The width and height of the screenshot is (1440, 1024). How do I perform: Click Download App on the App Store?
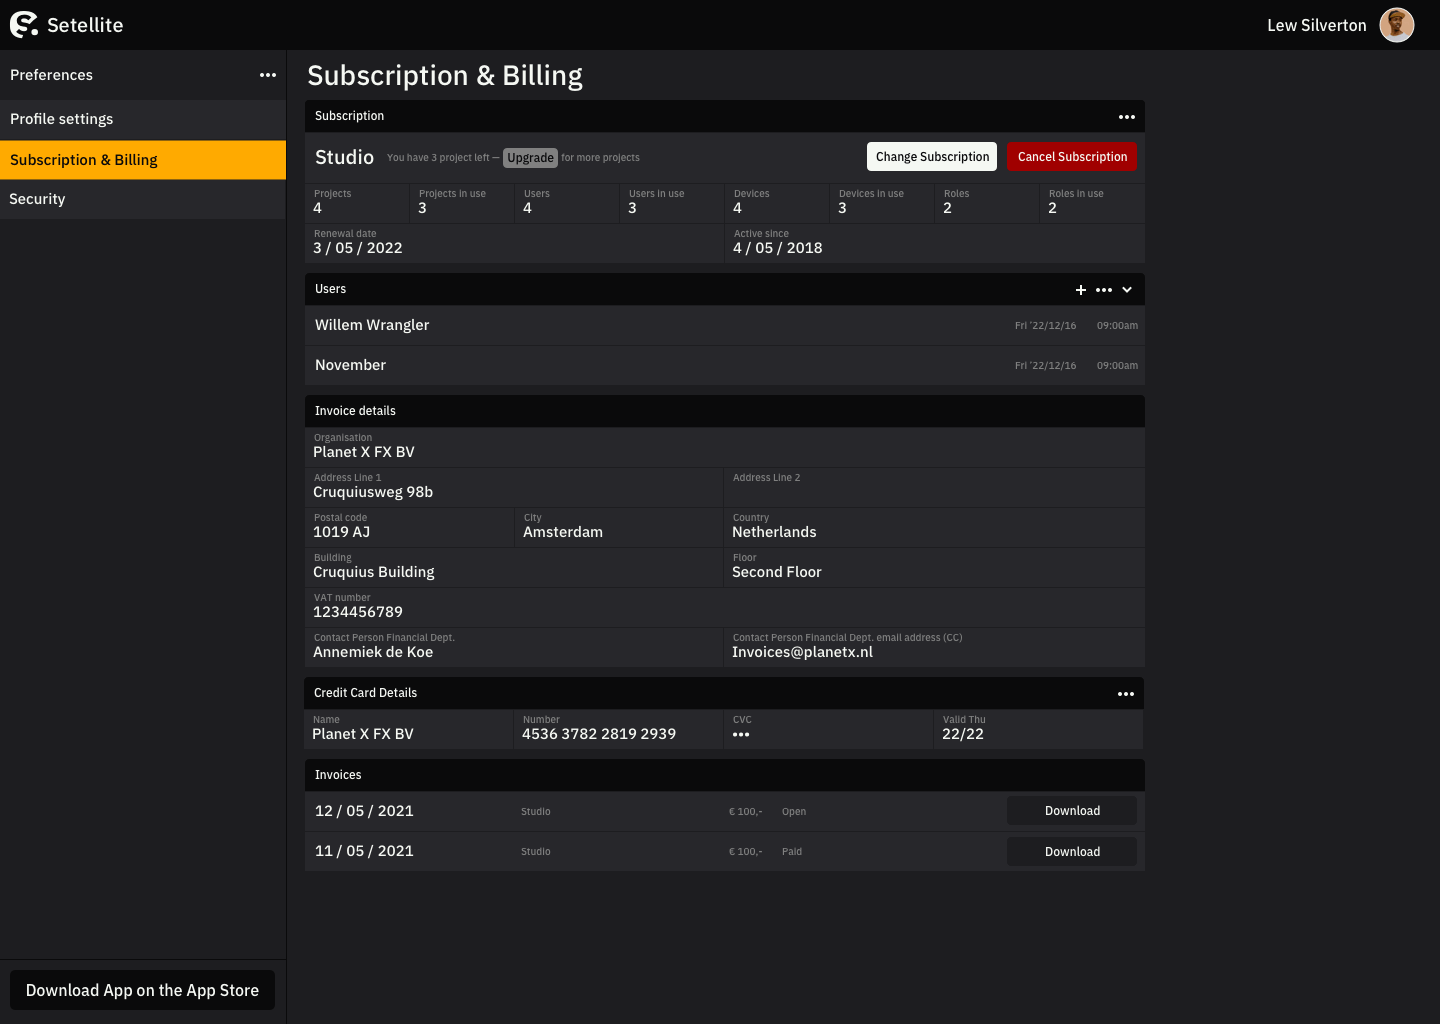pyautogui.click(x=142, y=990)
